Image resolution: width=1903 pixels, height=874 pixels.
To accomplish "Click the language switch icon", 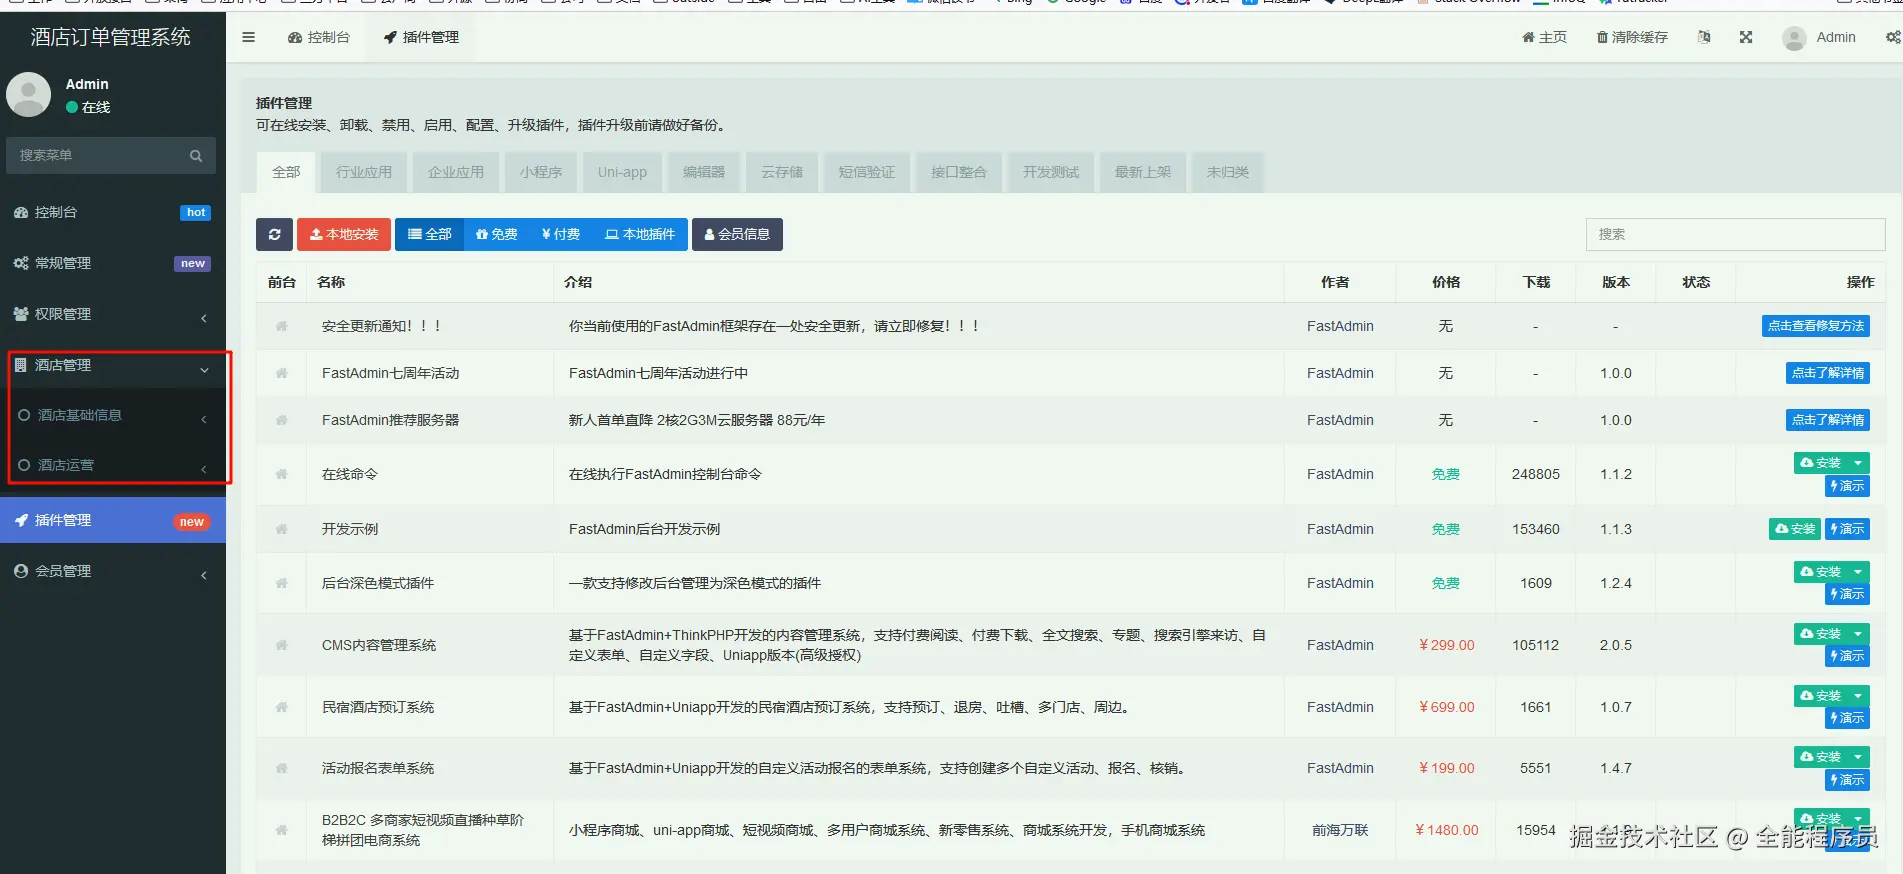I will 1704,37.
